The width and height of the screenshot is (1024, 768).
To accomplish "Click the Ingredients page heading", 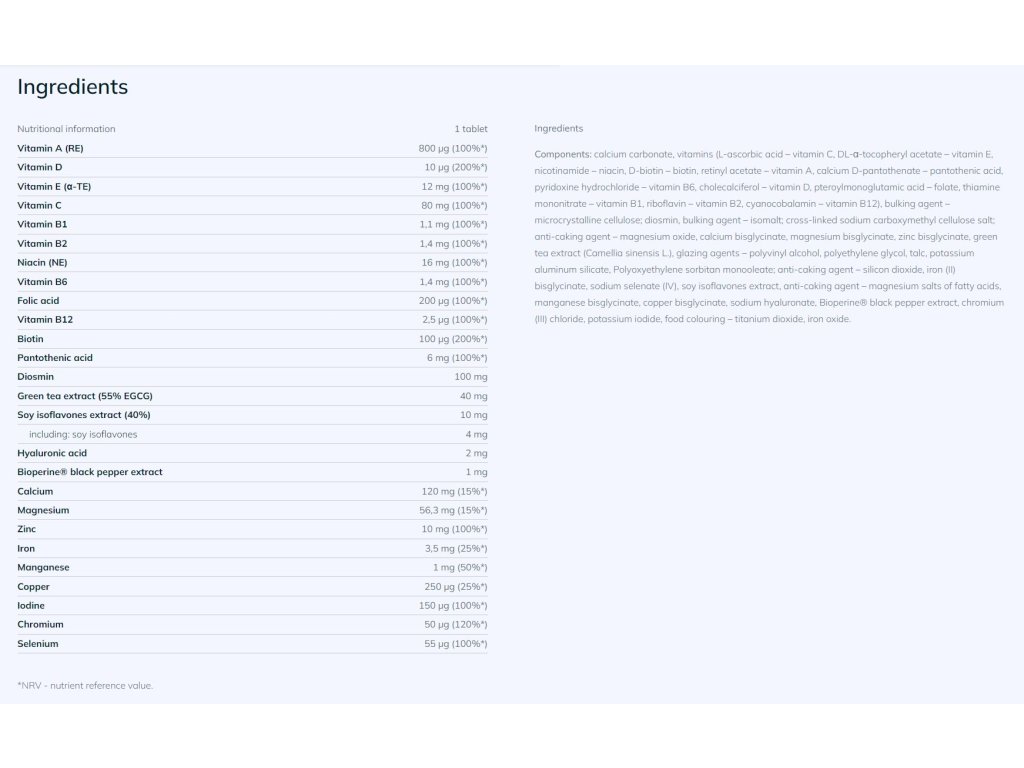I will click(73, 87).
